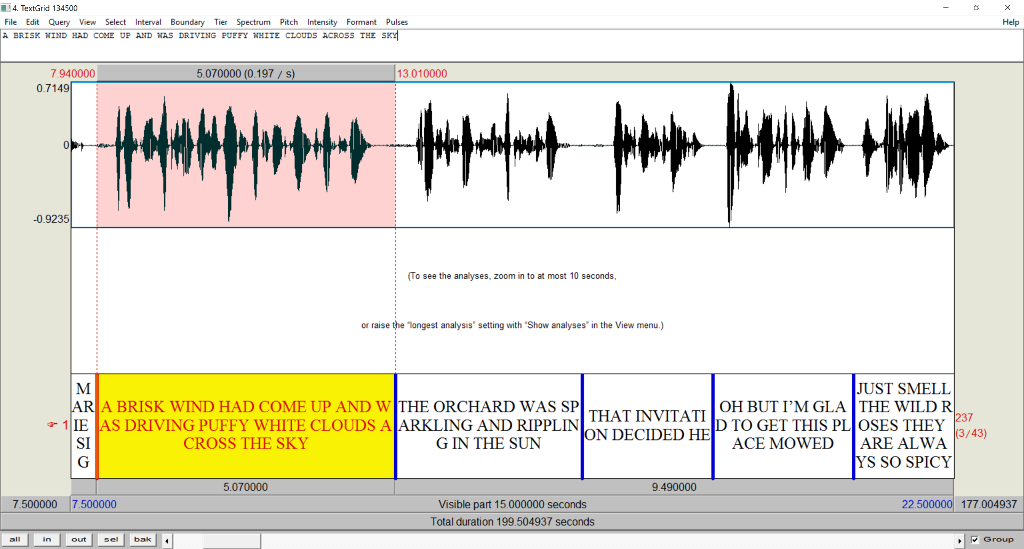Play the 5.070000 selection duration bar
This screenshot has width=1024, height=549.
(246, 487)
